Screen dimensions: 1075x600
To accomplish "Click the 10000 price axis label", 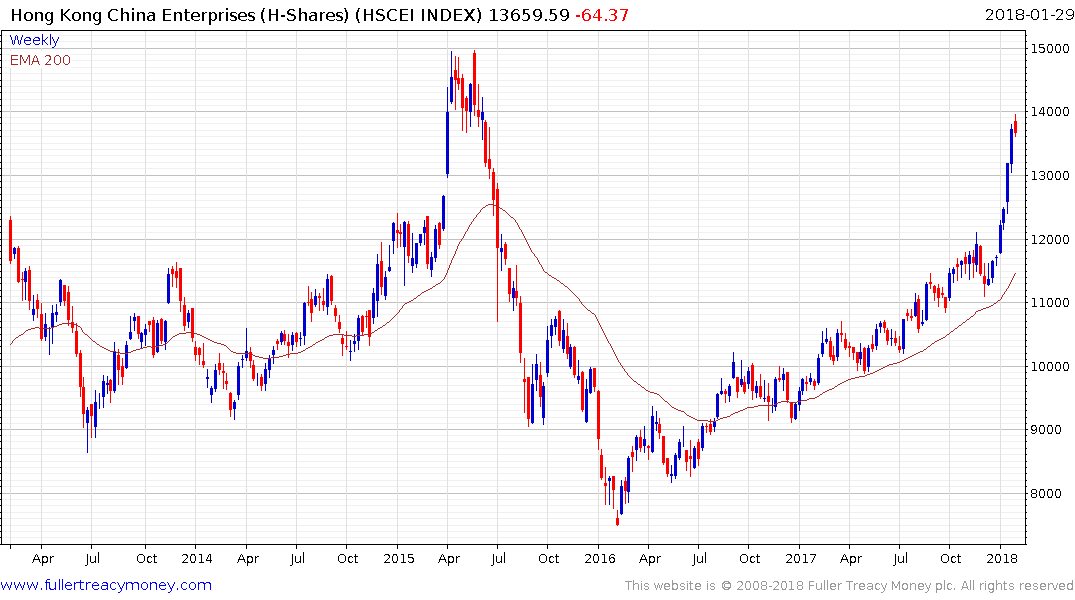I will [1049, 365].
